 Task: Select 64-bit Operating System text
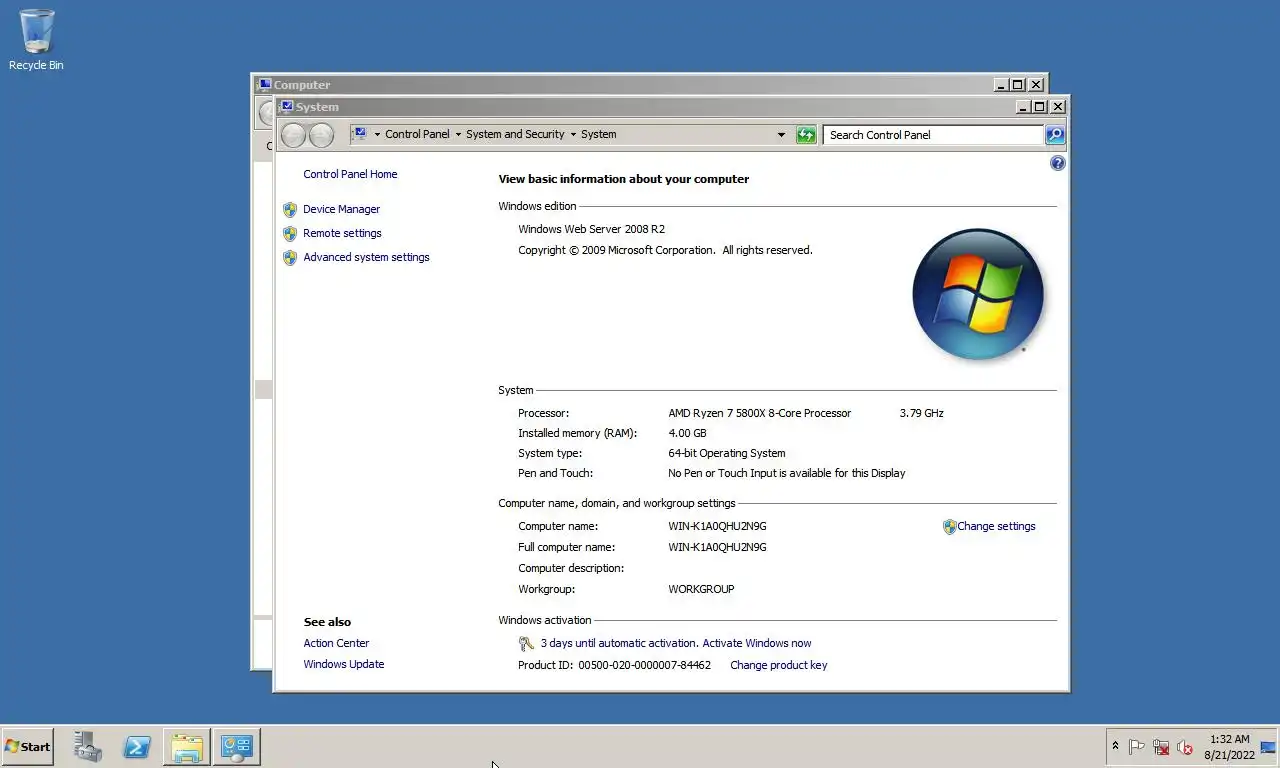[726, 453]
